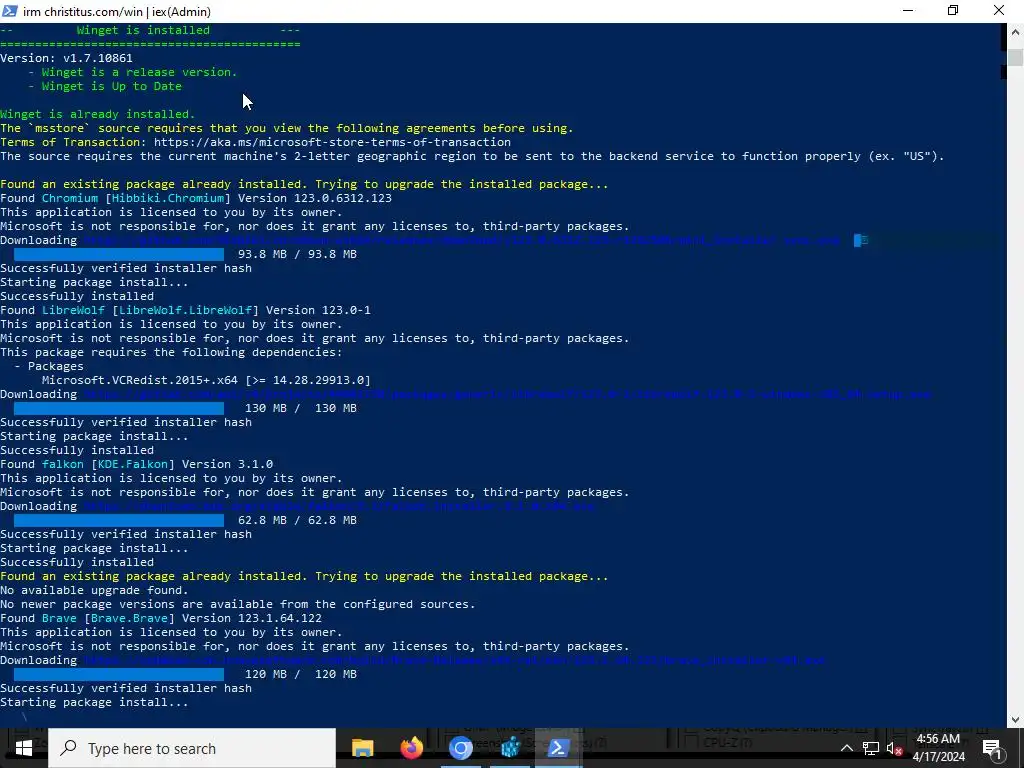1024x768 pixels.
Task: Open the microsoft-store-terms-of-transaction URL
Action: [x=332, y=142]
